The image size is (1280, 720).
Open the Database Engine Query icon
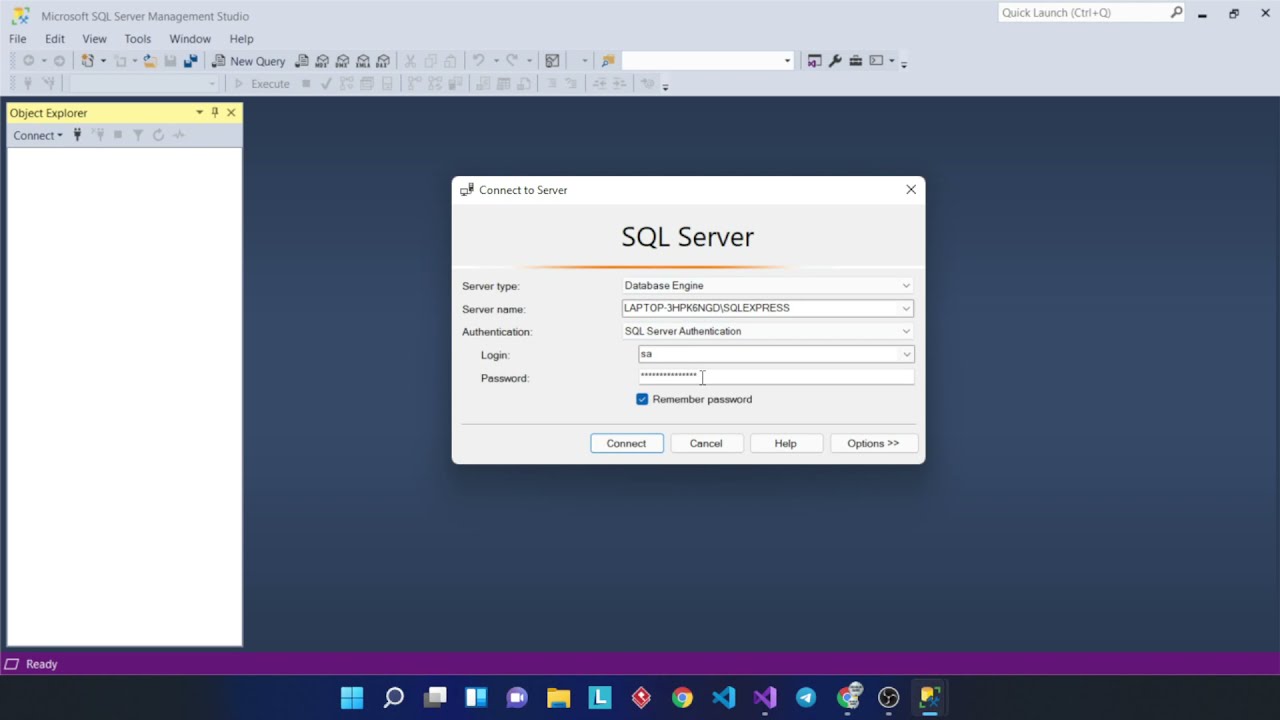[302, 61]
